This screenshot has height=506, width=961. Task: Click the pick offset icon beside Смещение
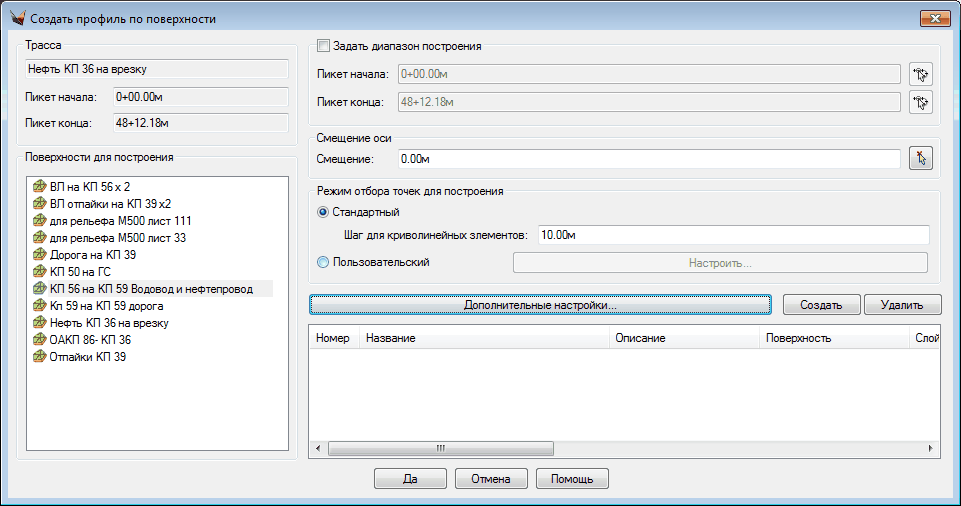[x=920, y=159]
